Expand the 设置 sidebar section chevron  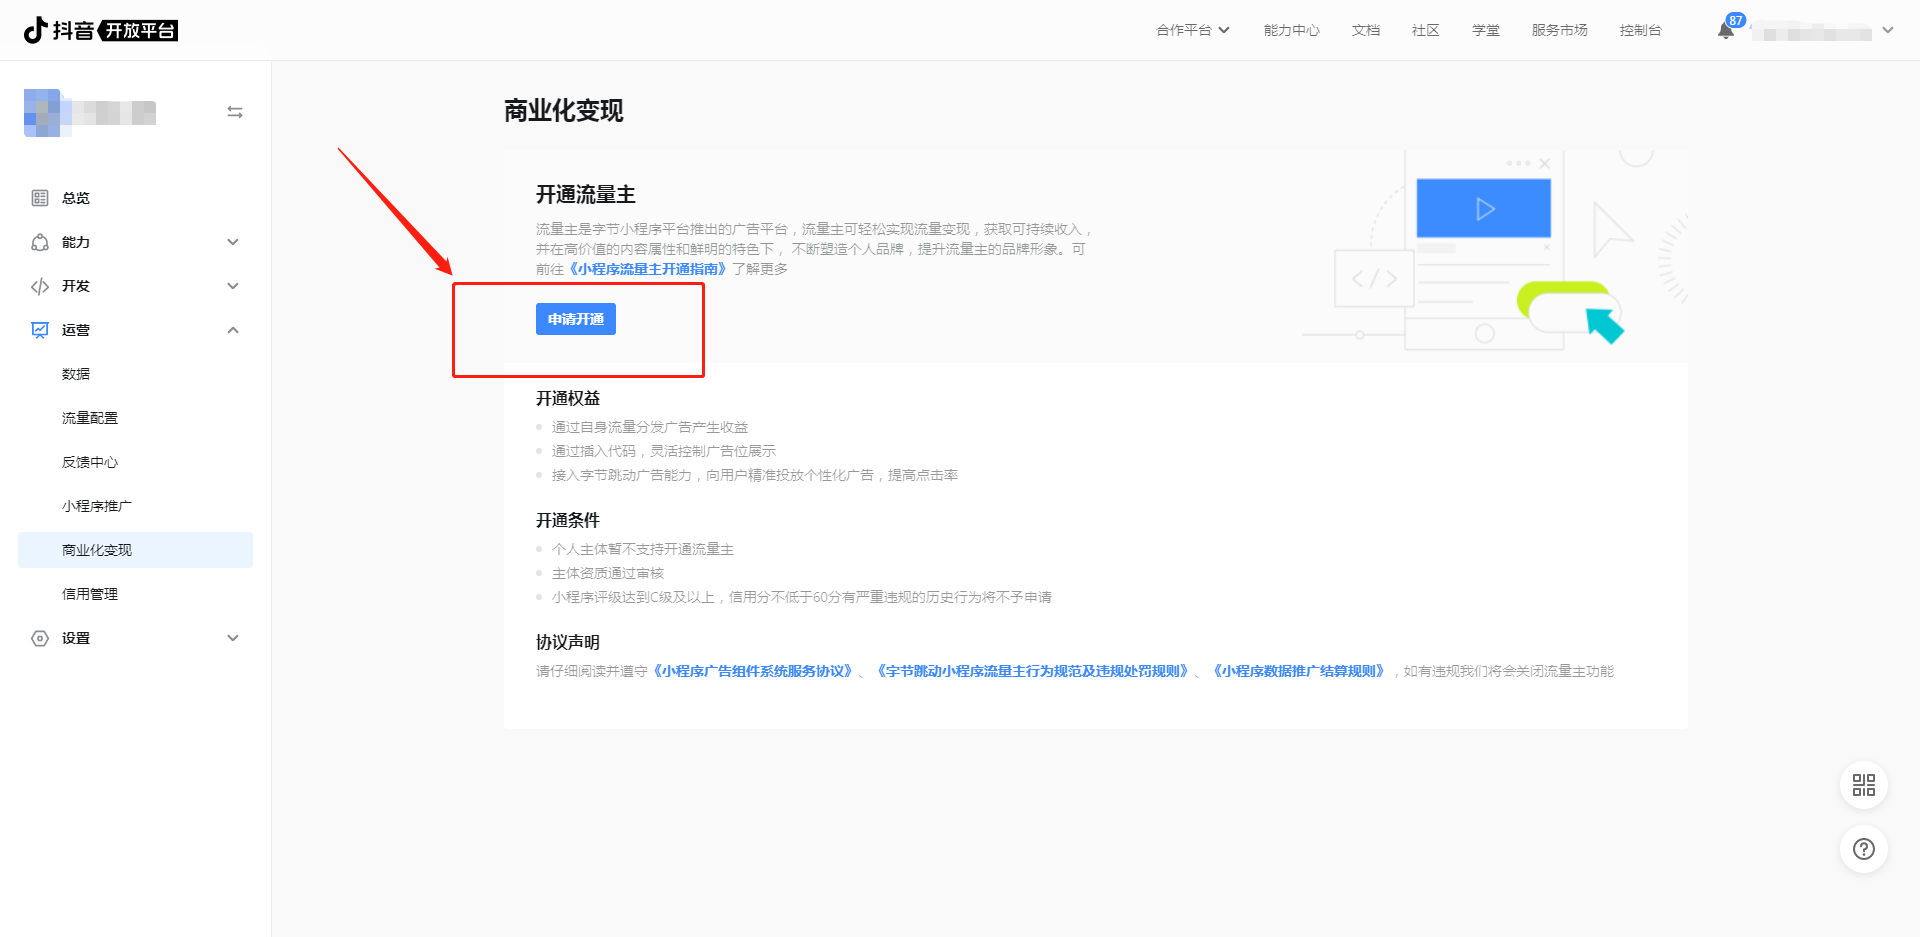tap(233, 638)
